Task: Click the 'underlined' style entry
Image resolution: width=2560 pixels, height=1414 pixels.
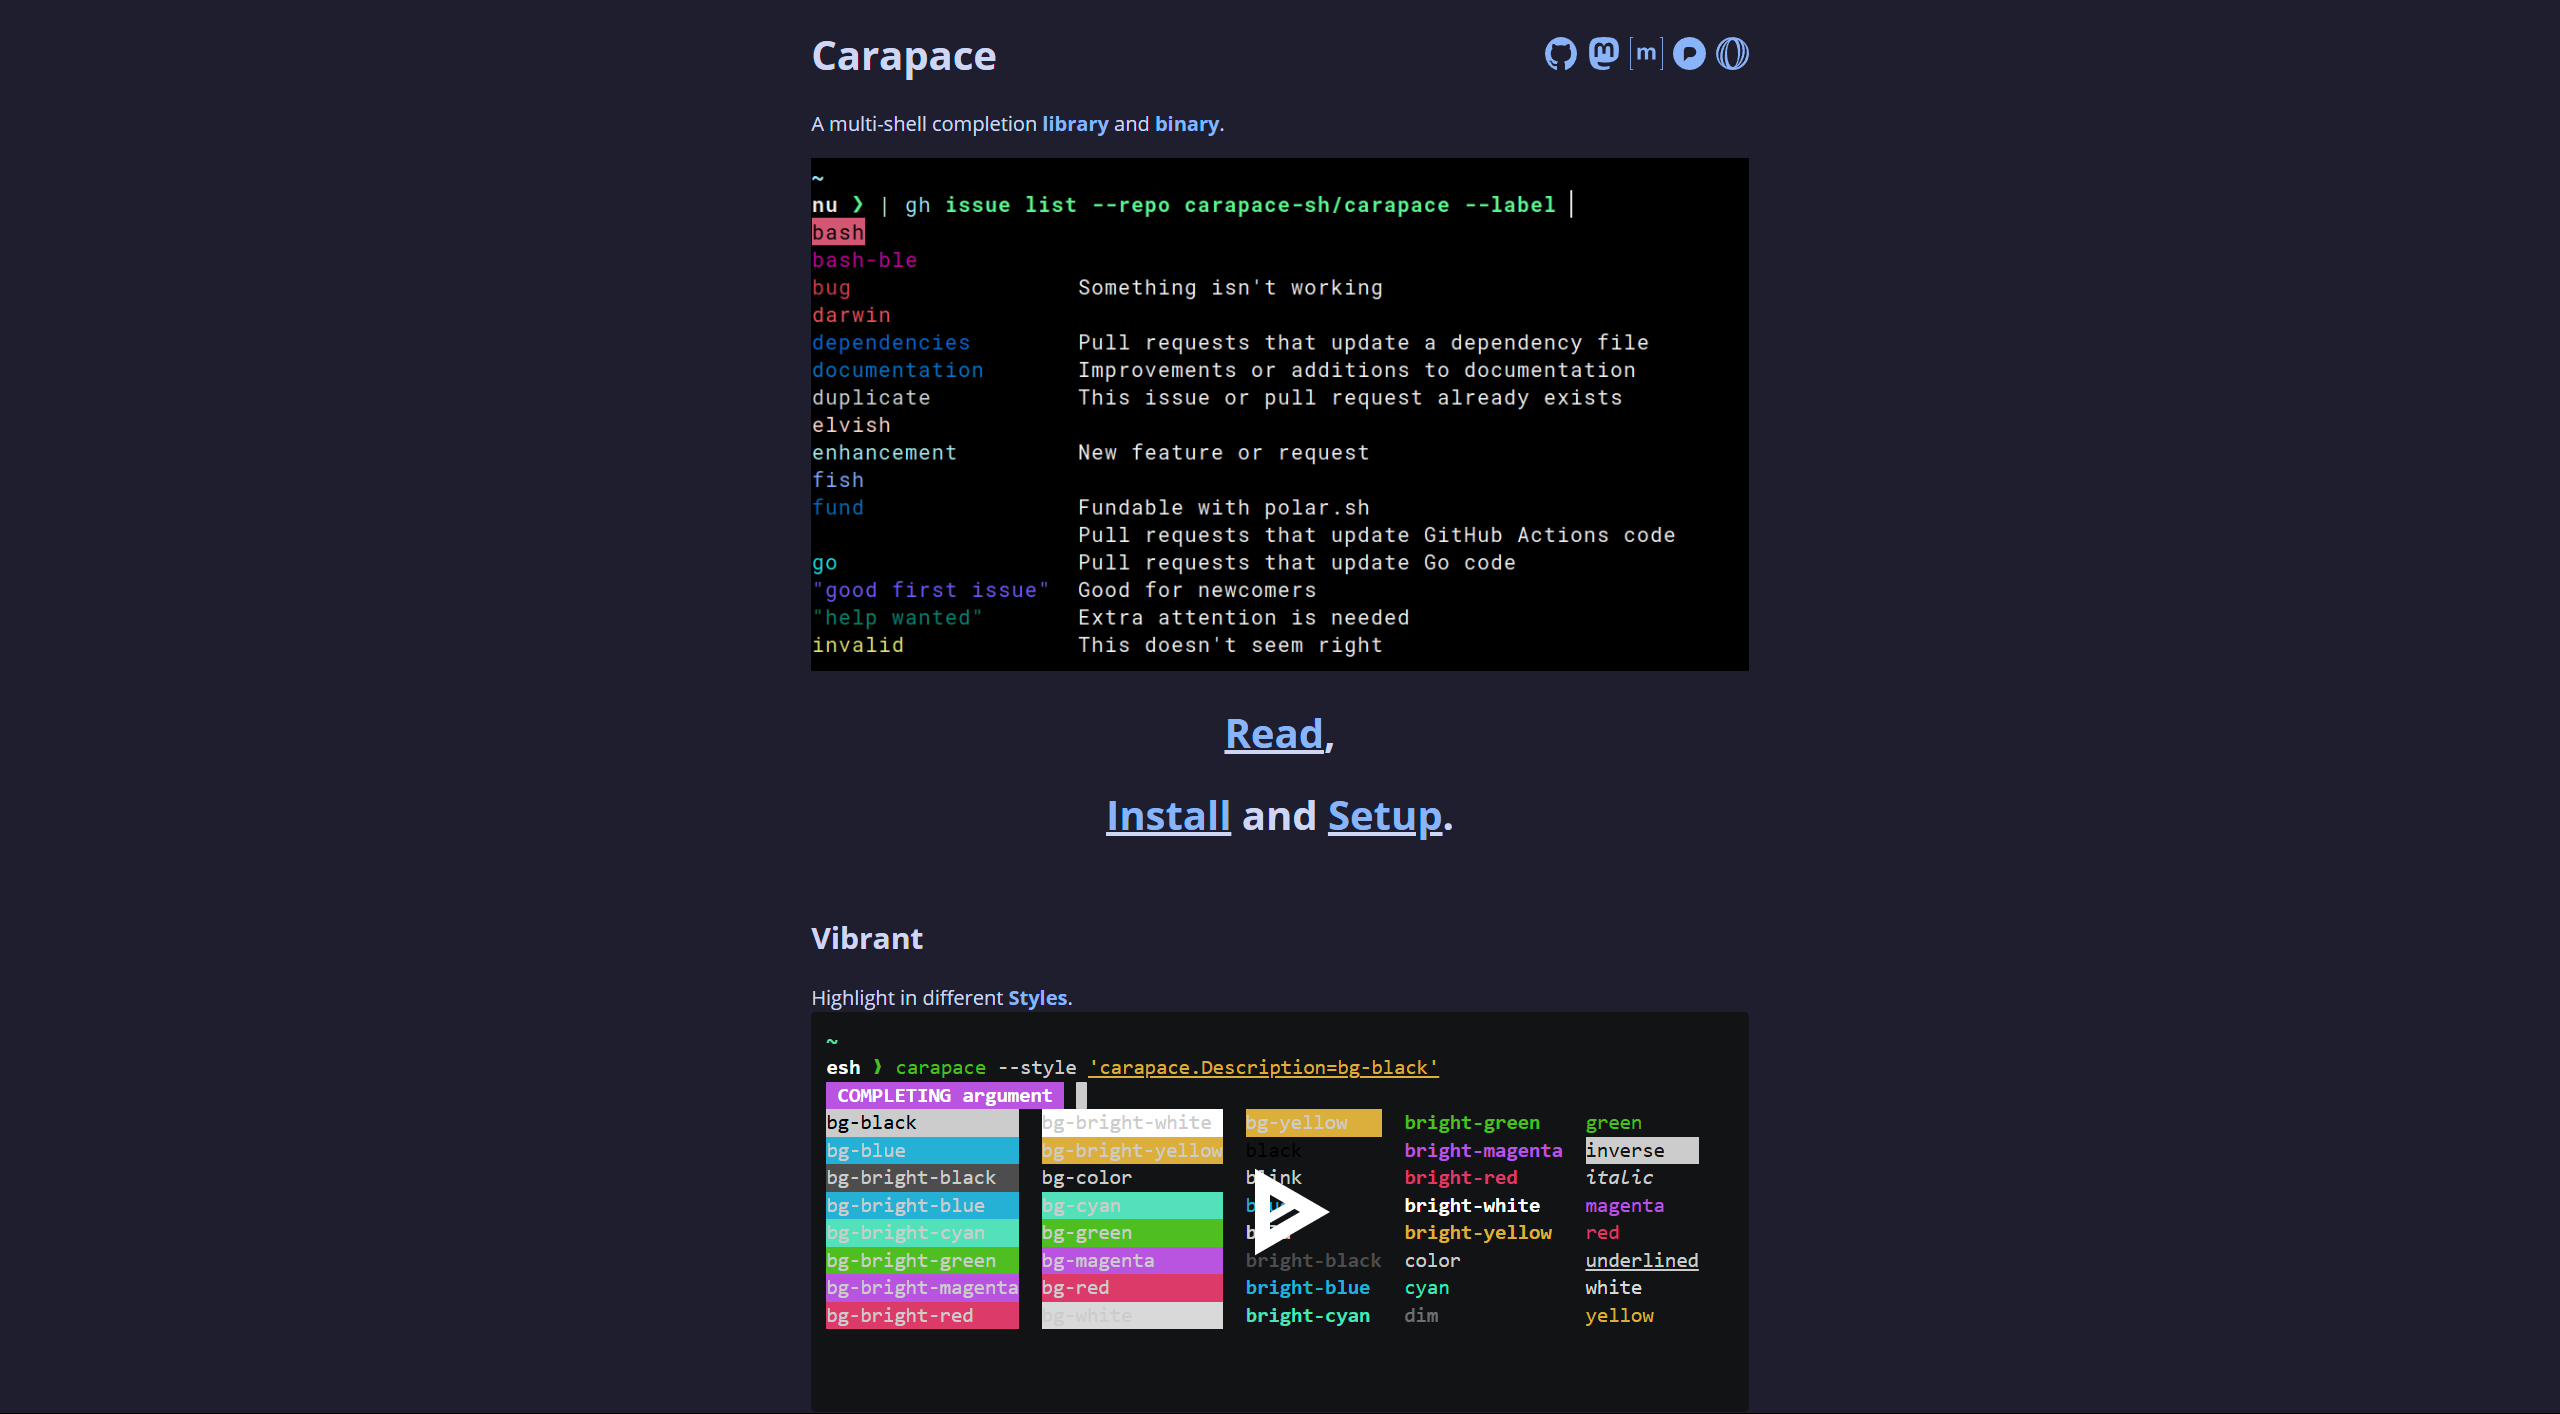Action: click(x=1641, y=1261)
